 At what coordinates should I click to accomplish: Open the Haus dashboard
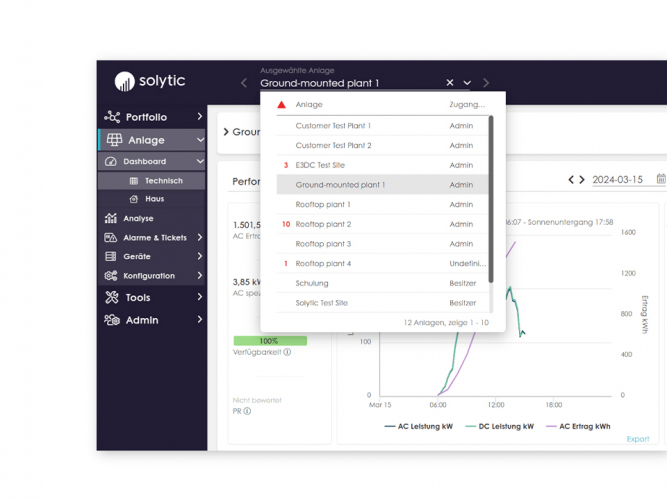pyautogui.click(x=152, y=199)
